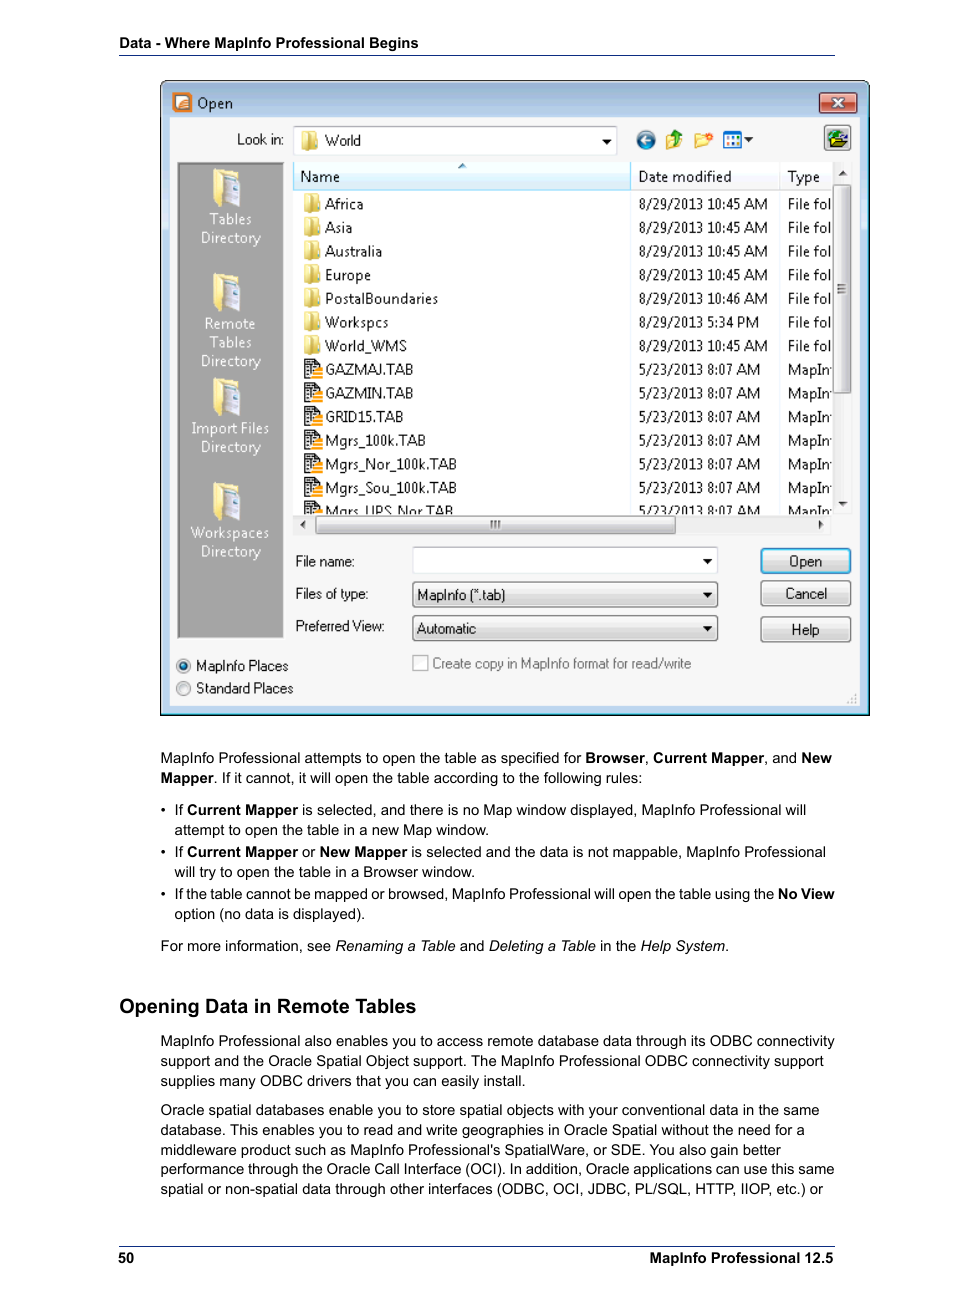The image size is (954, 1312).
Task: Click the vertical scrollbar thumb
Action: tap(842, 289)
